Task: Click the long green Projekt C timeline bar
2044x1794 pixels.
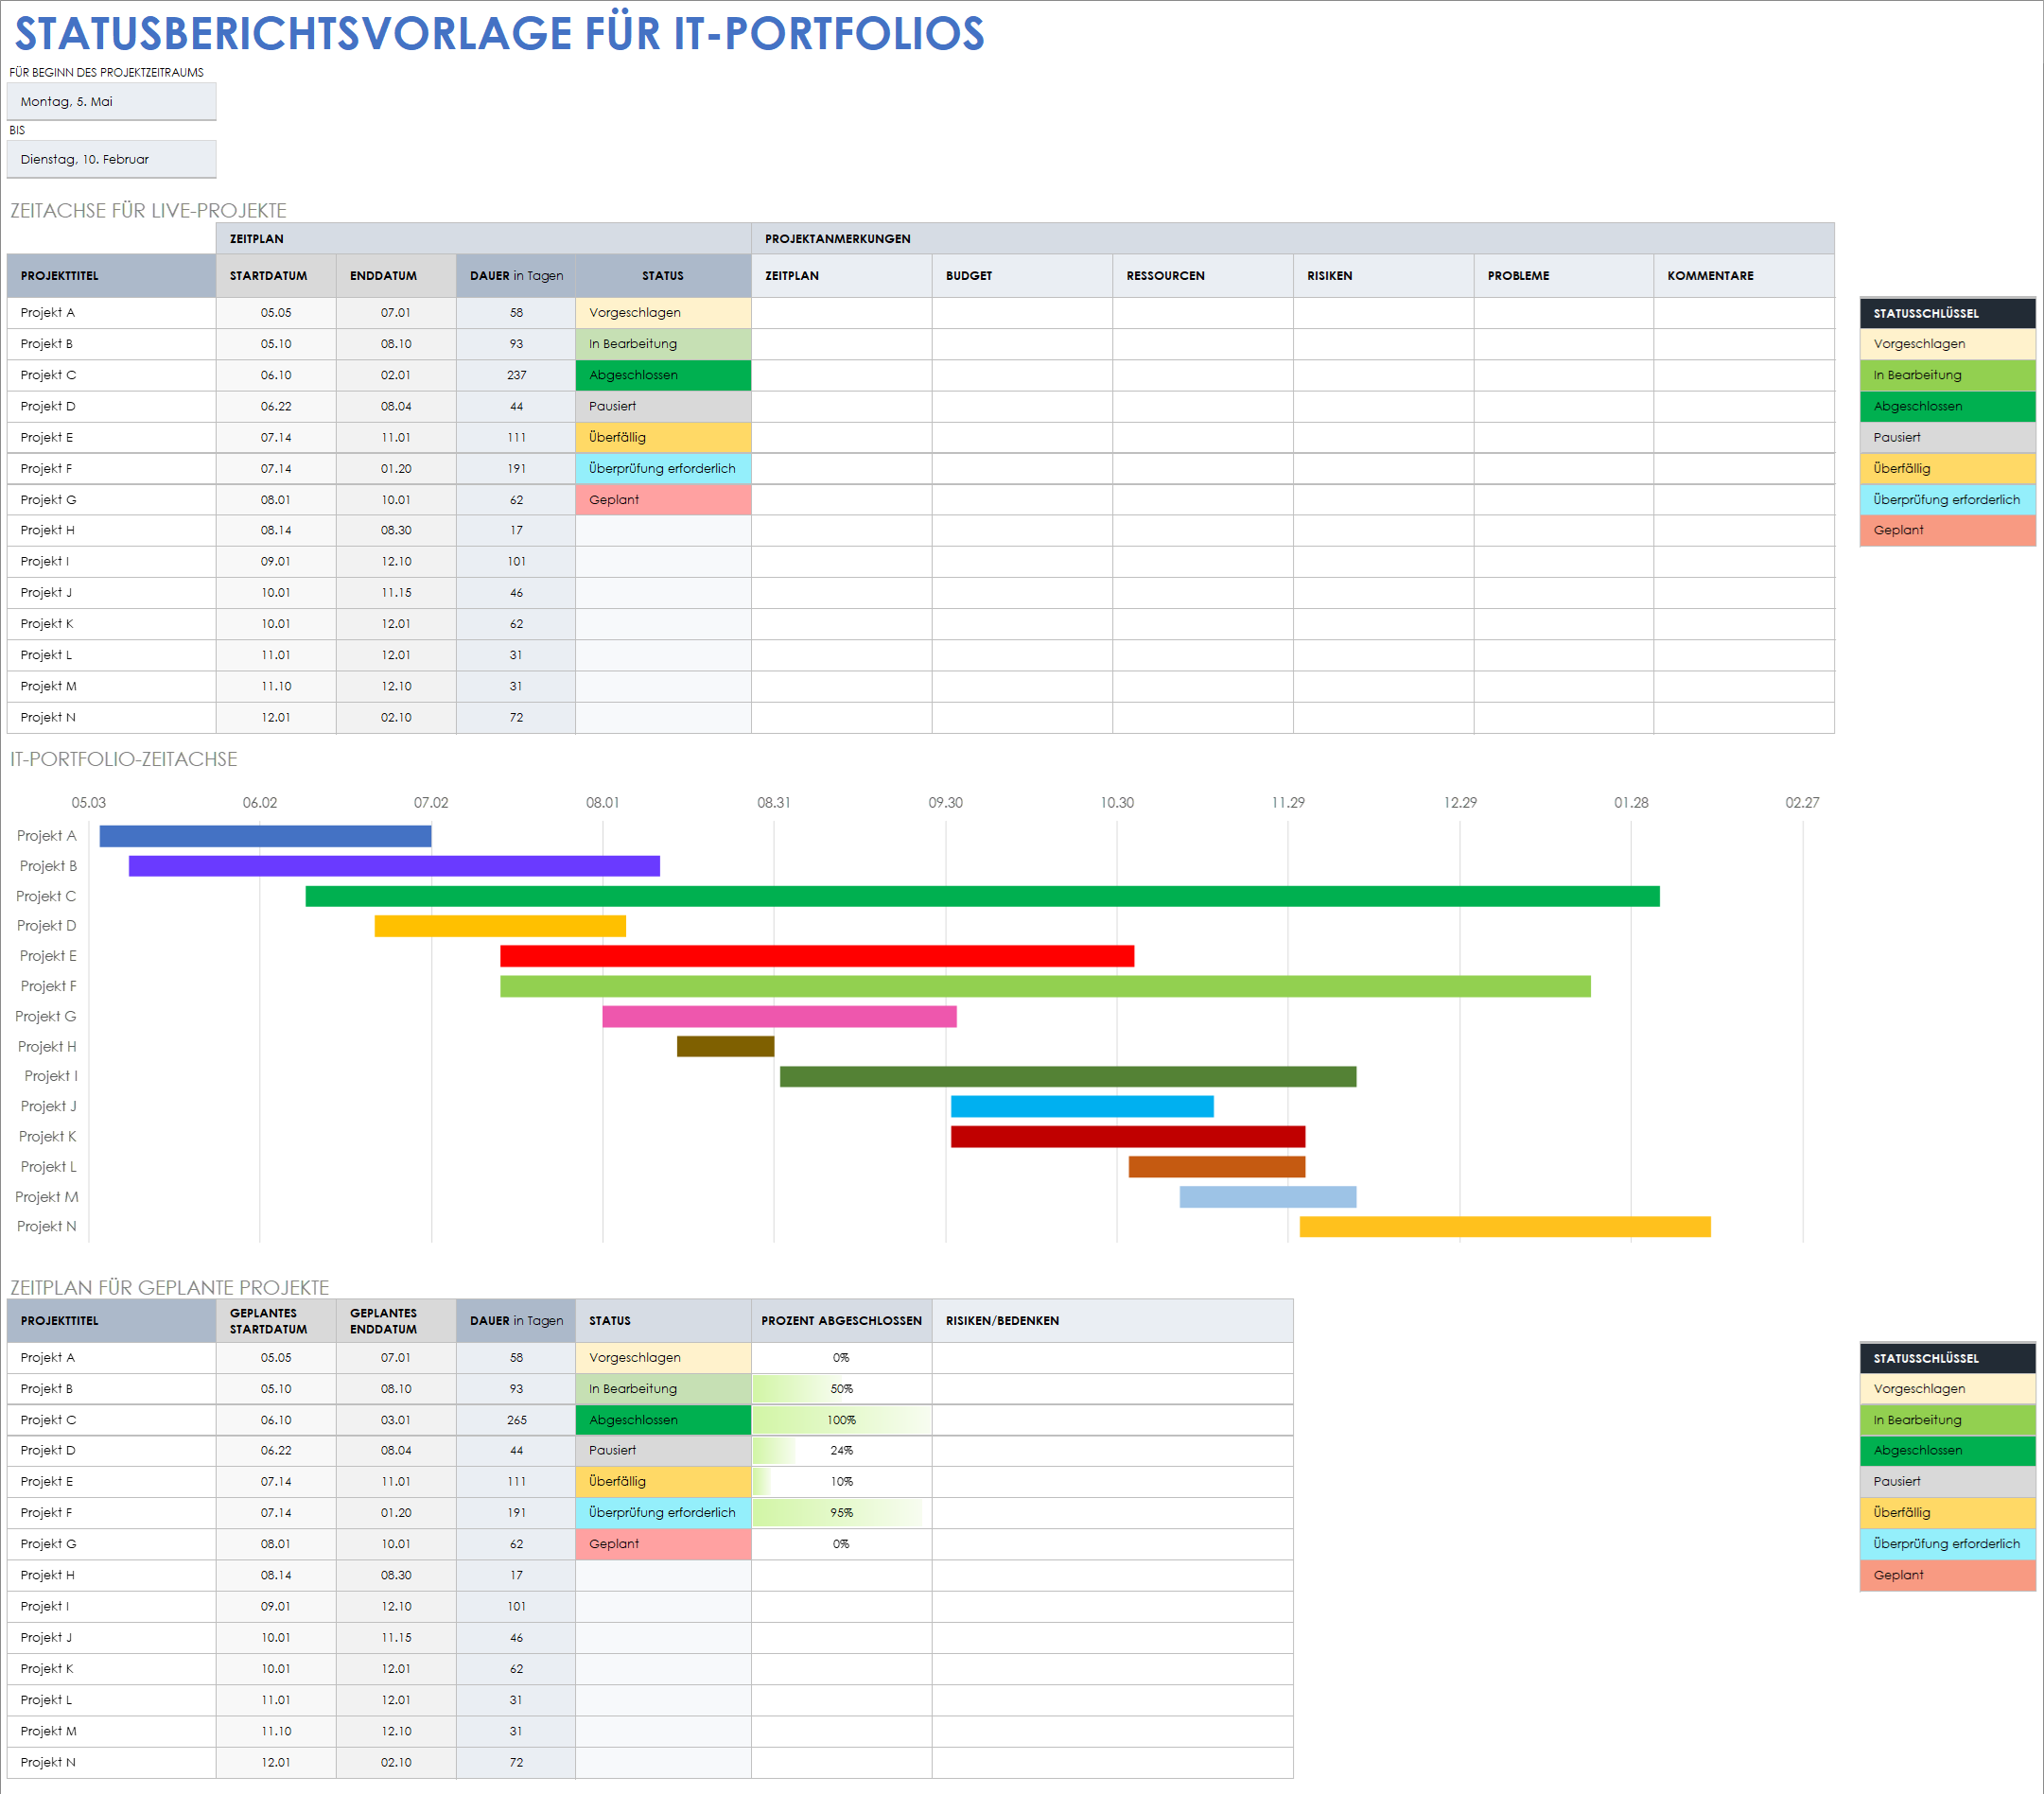Action: click(982, 896)
